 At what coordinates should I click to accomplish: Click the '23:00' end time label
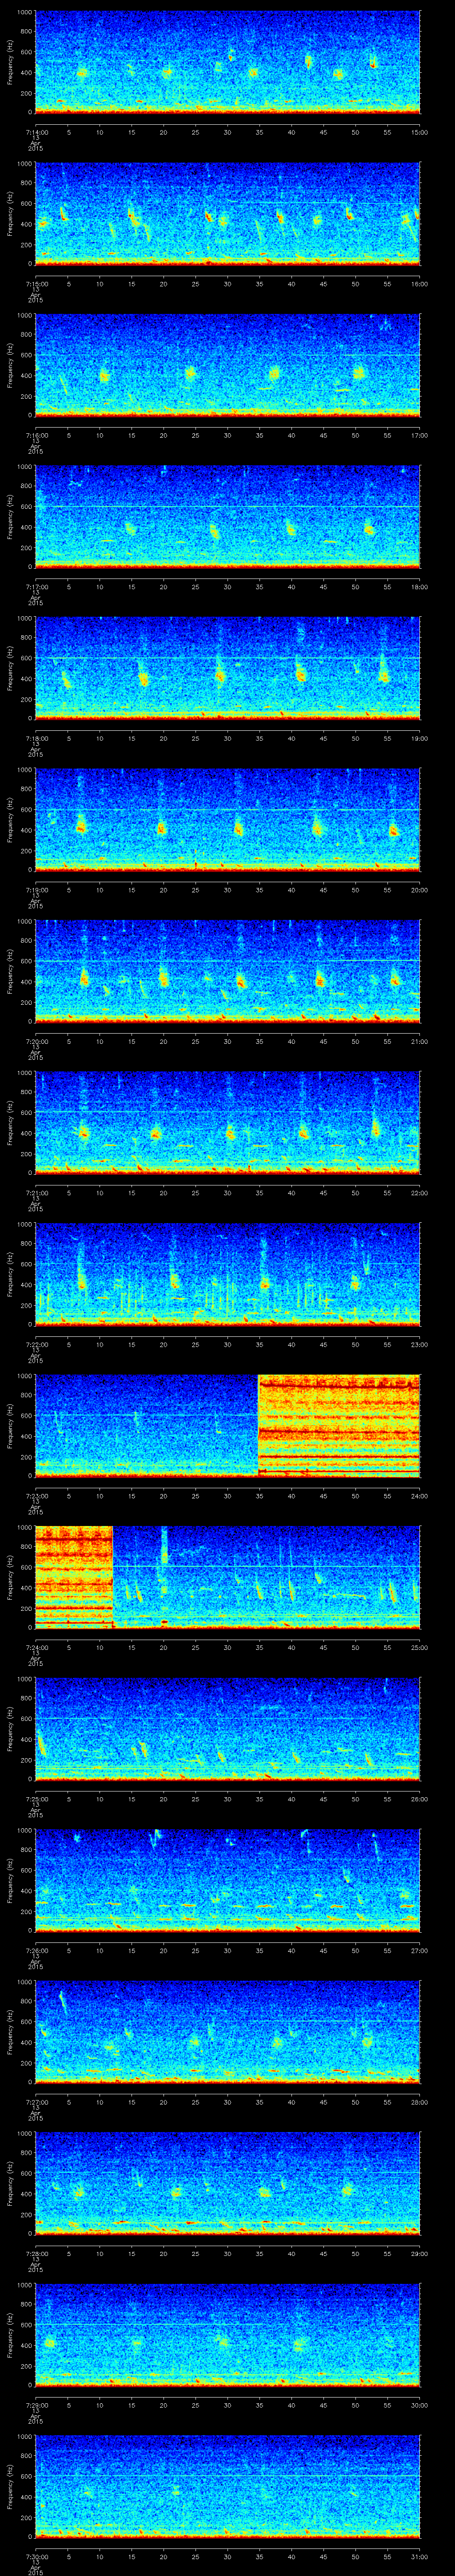[419, 1344]
